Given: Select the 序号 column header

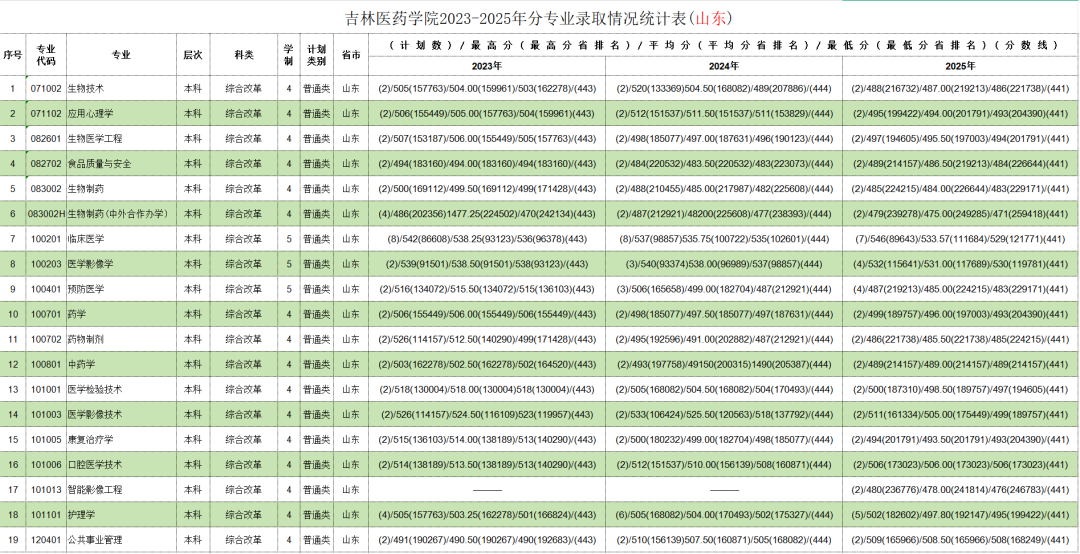Looking at the screenshot, I should click(12, 55).
